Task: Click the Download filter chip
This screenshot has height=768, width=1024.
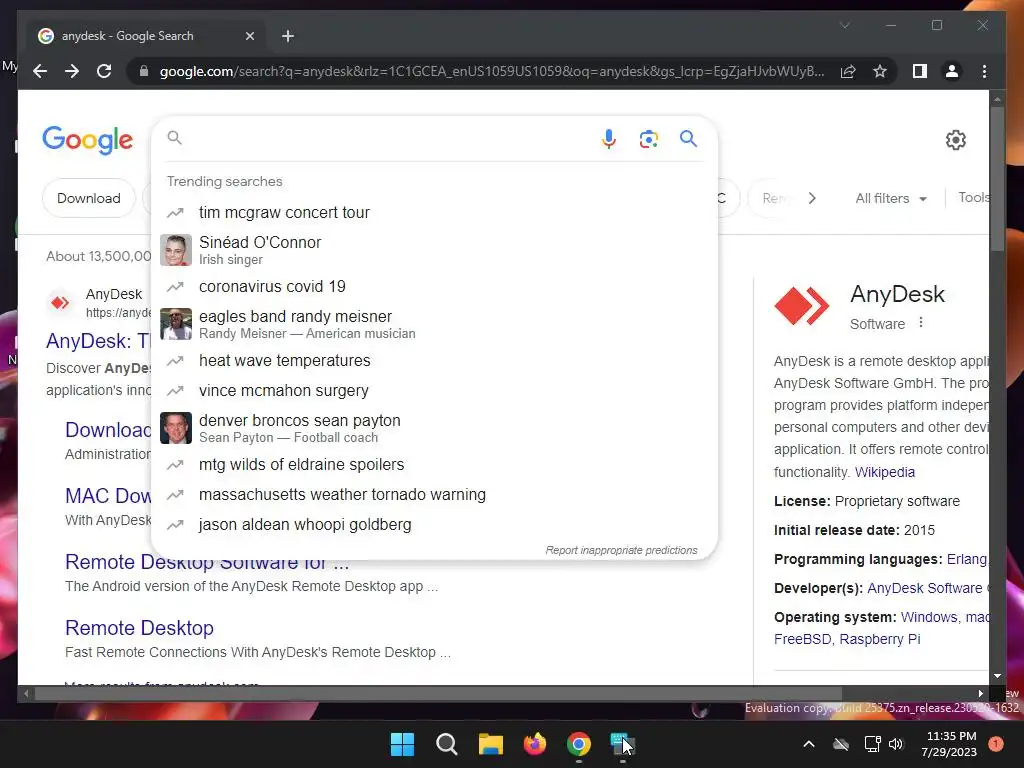Action: pyautogui.click(x=89, y=198)
